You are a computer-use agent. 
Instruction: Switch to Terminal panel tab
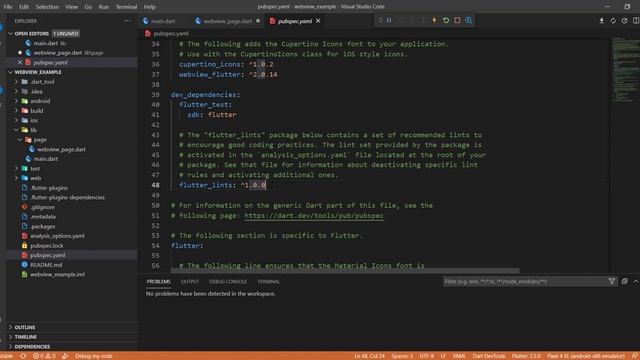[x=268, y=282]
